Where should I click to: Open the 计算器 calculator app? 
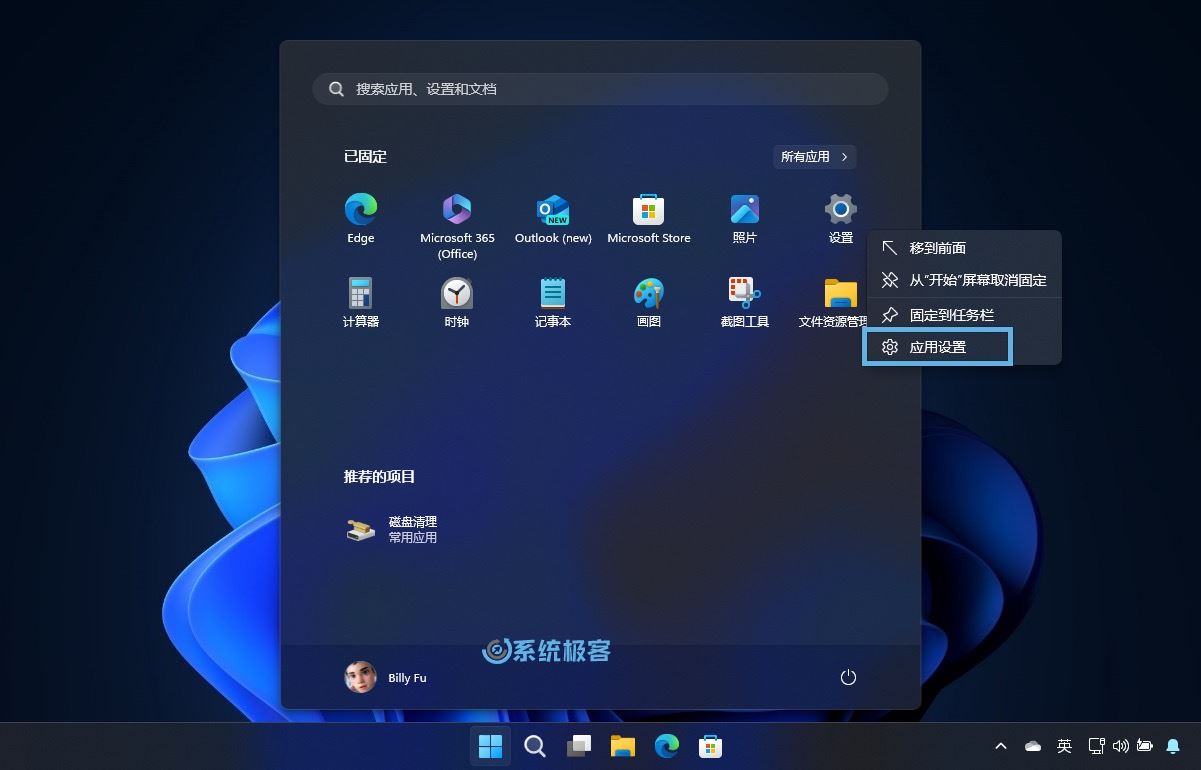361,302
